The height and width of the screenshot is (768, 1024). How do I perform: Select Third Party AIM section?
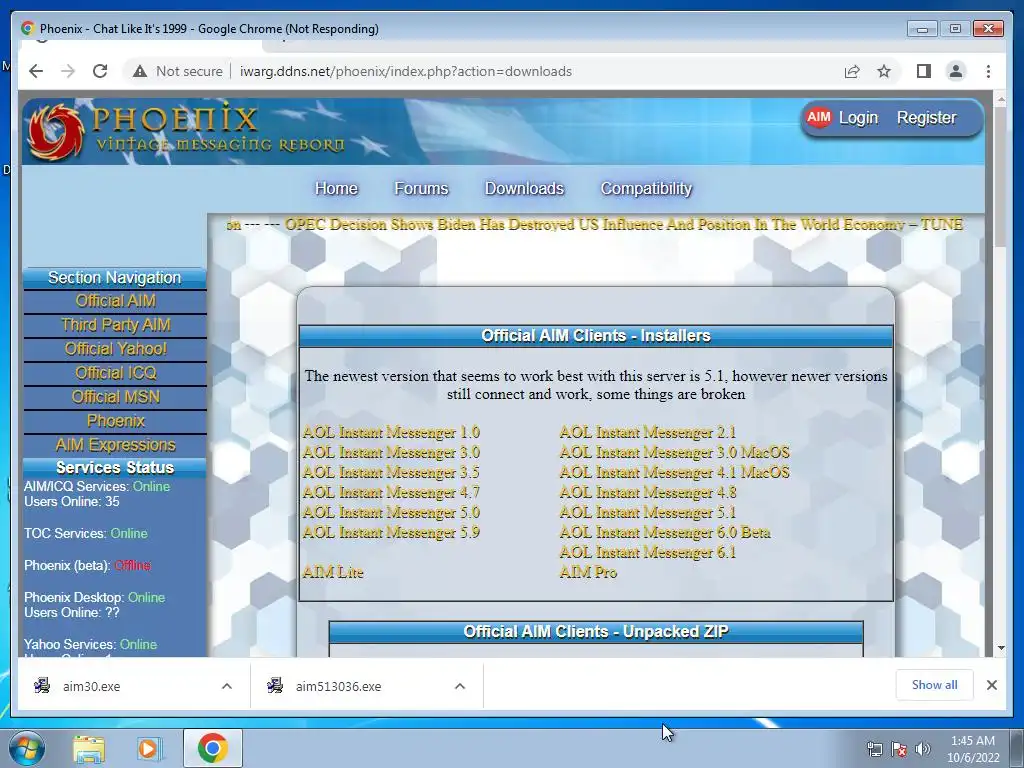pyautogui.click(x=116, y=325)
